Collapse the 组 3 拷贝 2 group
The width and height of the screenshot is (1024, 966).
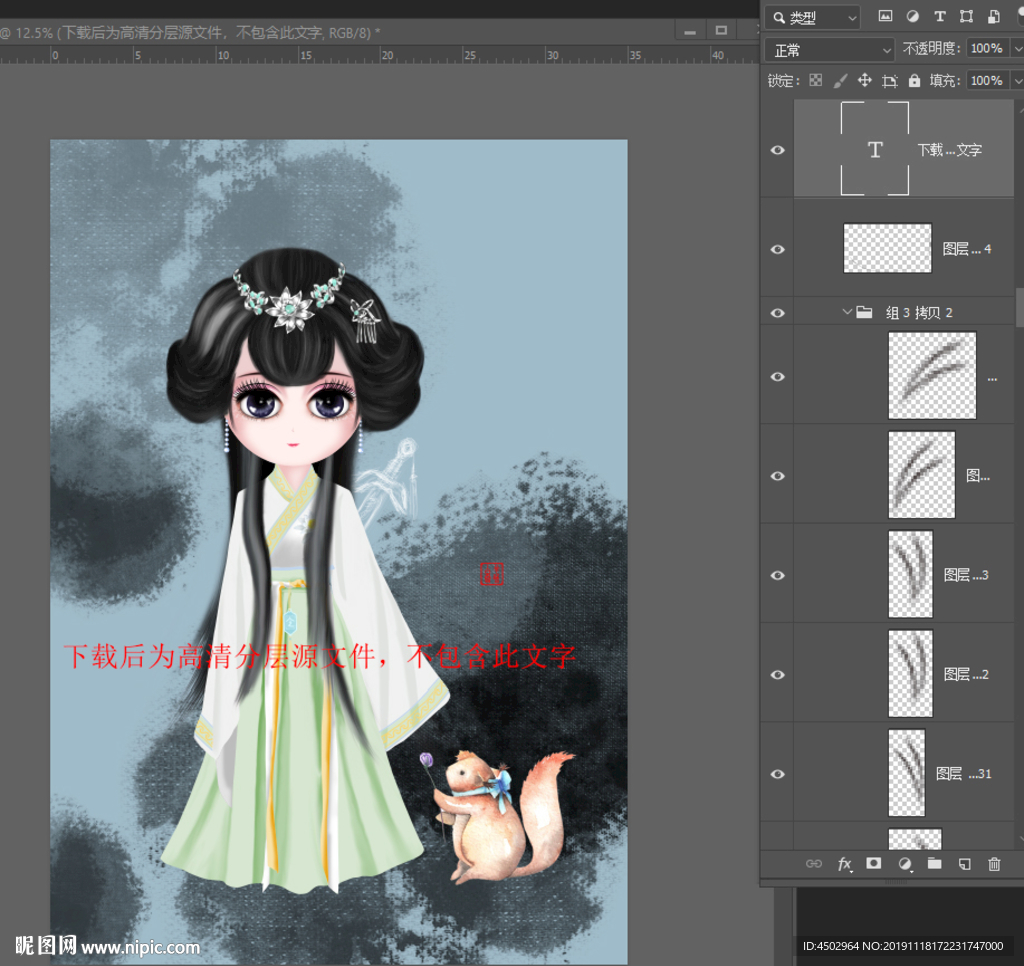pos(846,313)
